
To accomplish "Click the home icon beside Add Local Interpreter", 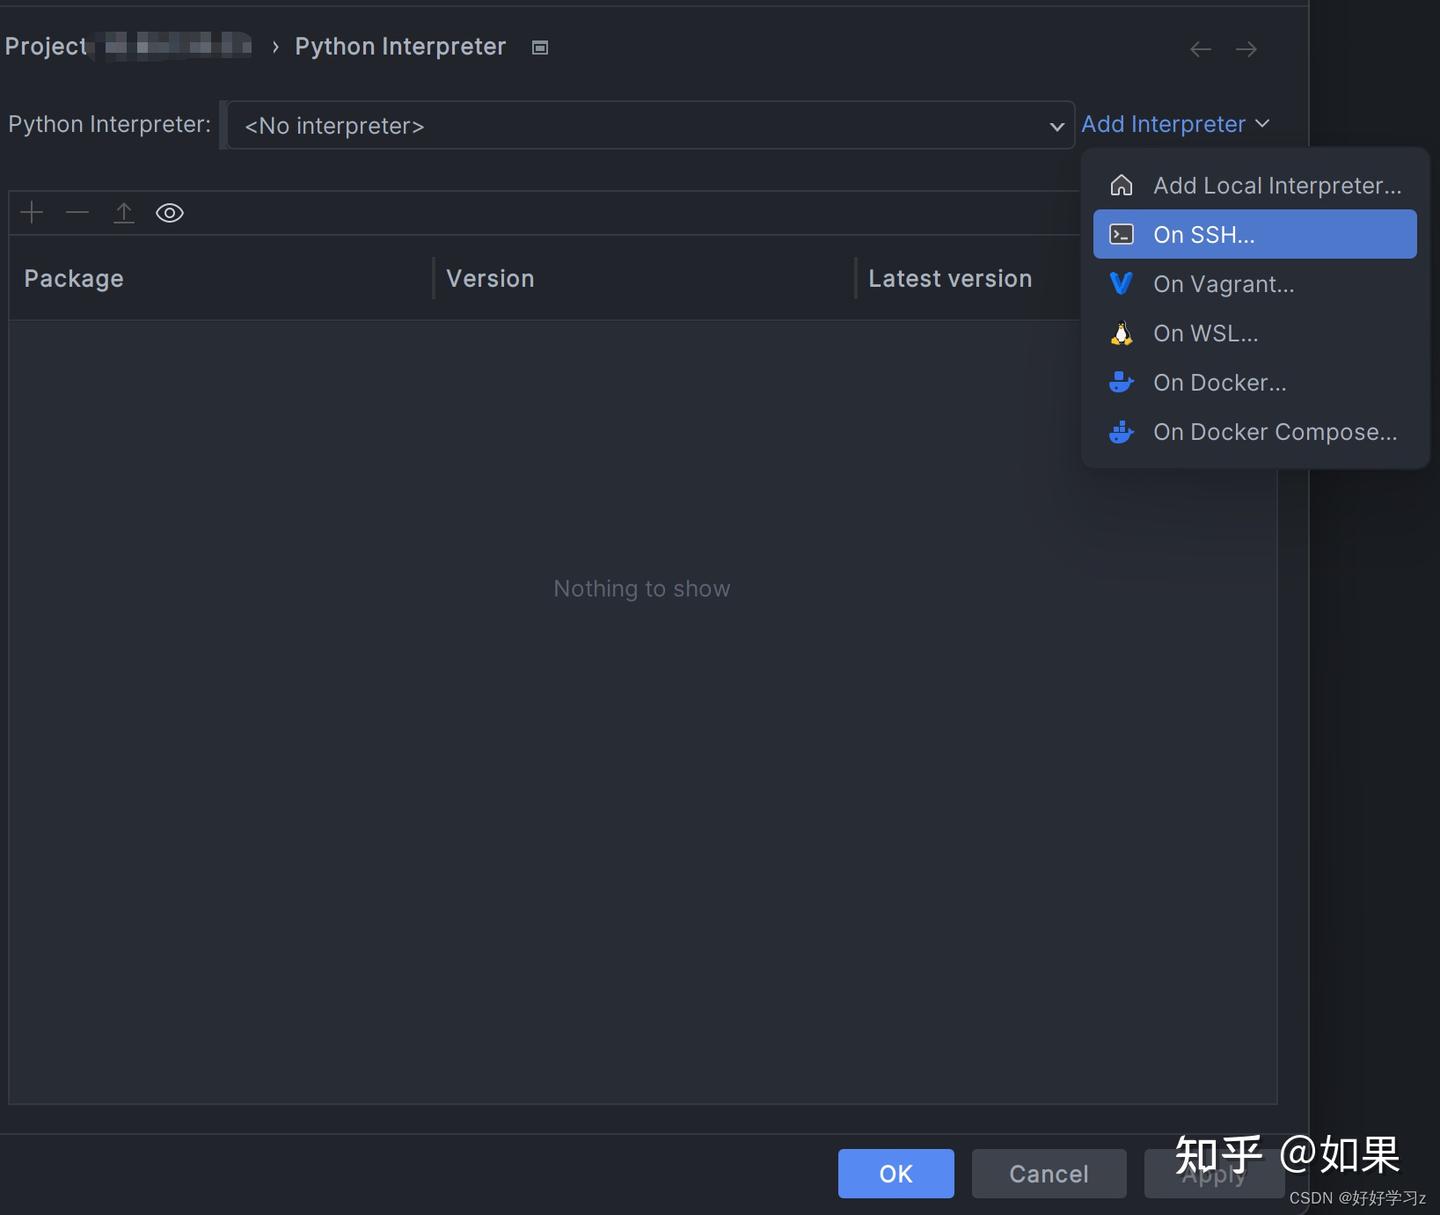I will coord(1121,184).
